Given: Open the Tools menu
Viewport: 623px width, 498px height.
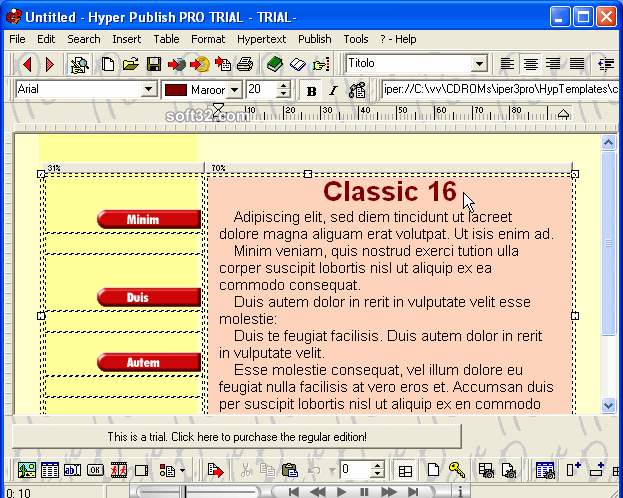Looking at the screenshot, I should [356, 39].
